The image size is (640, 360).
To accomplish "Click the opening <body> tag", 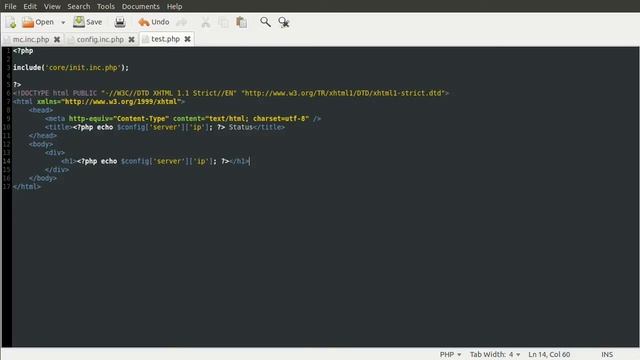I will click(x=41, y=144).
